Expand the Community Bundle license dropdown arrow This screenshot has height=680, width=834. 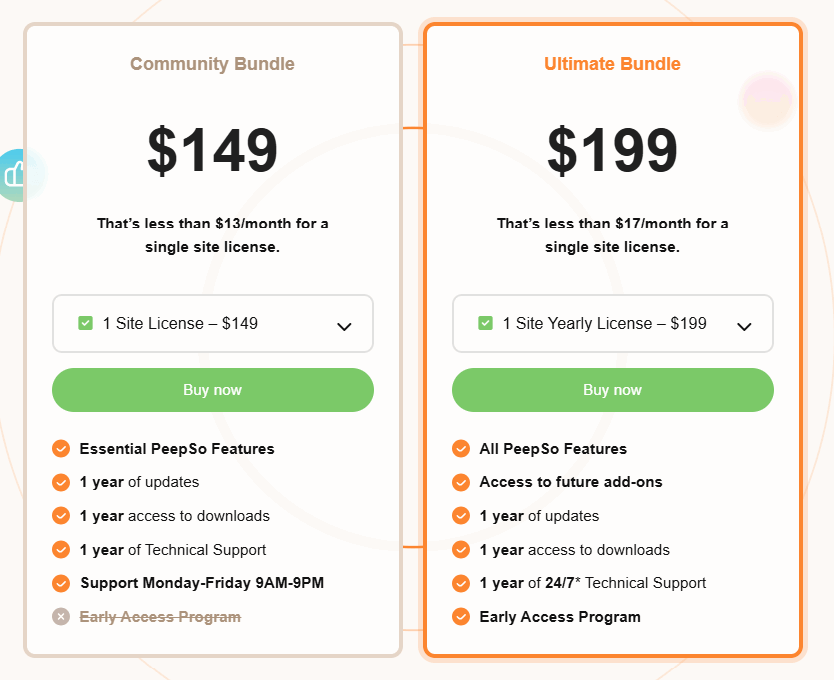coord(345,327)
